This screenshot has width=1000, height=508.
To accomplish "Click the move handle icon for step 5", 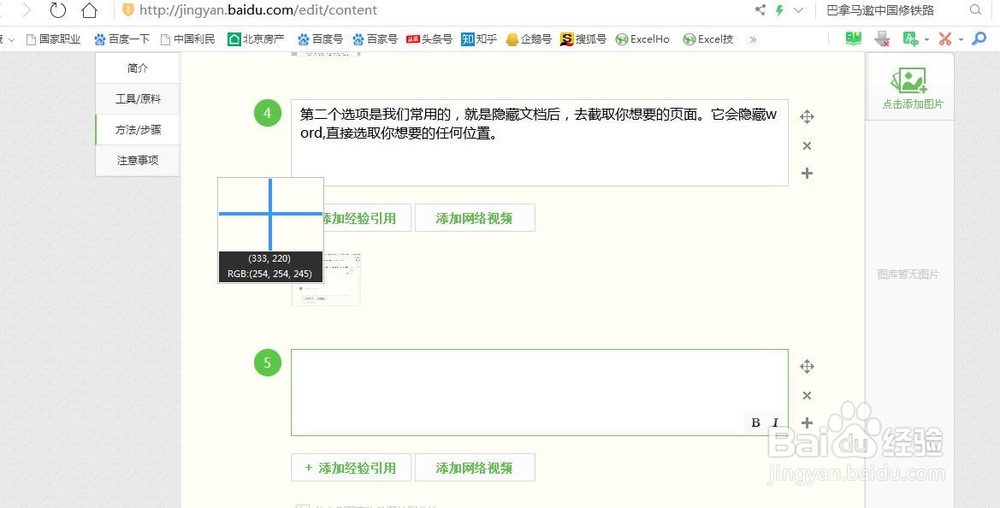I will tap(807, 366).
